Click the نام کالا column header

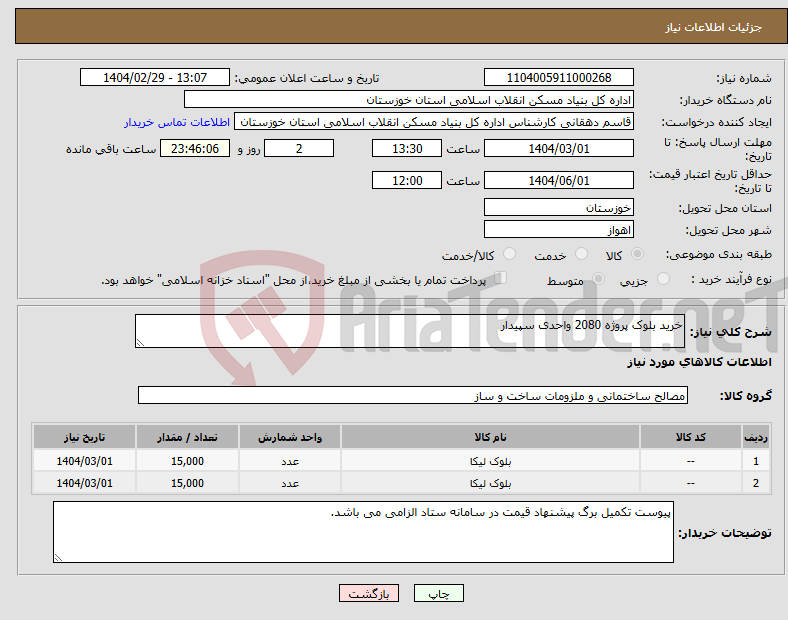(x=490, y=437)
